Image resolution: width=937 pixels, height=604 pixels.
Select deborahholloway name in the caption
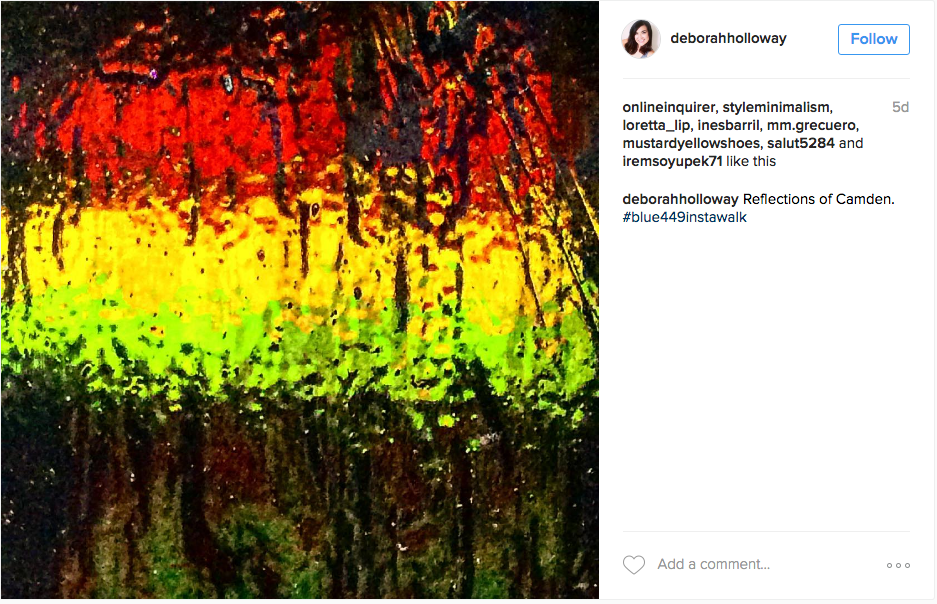coord(680,200)
